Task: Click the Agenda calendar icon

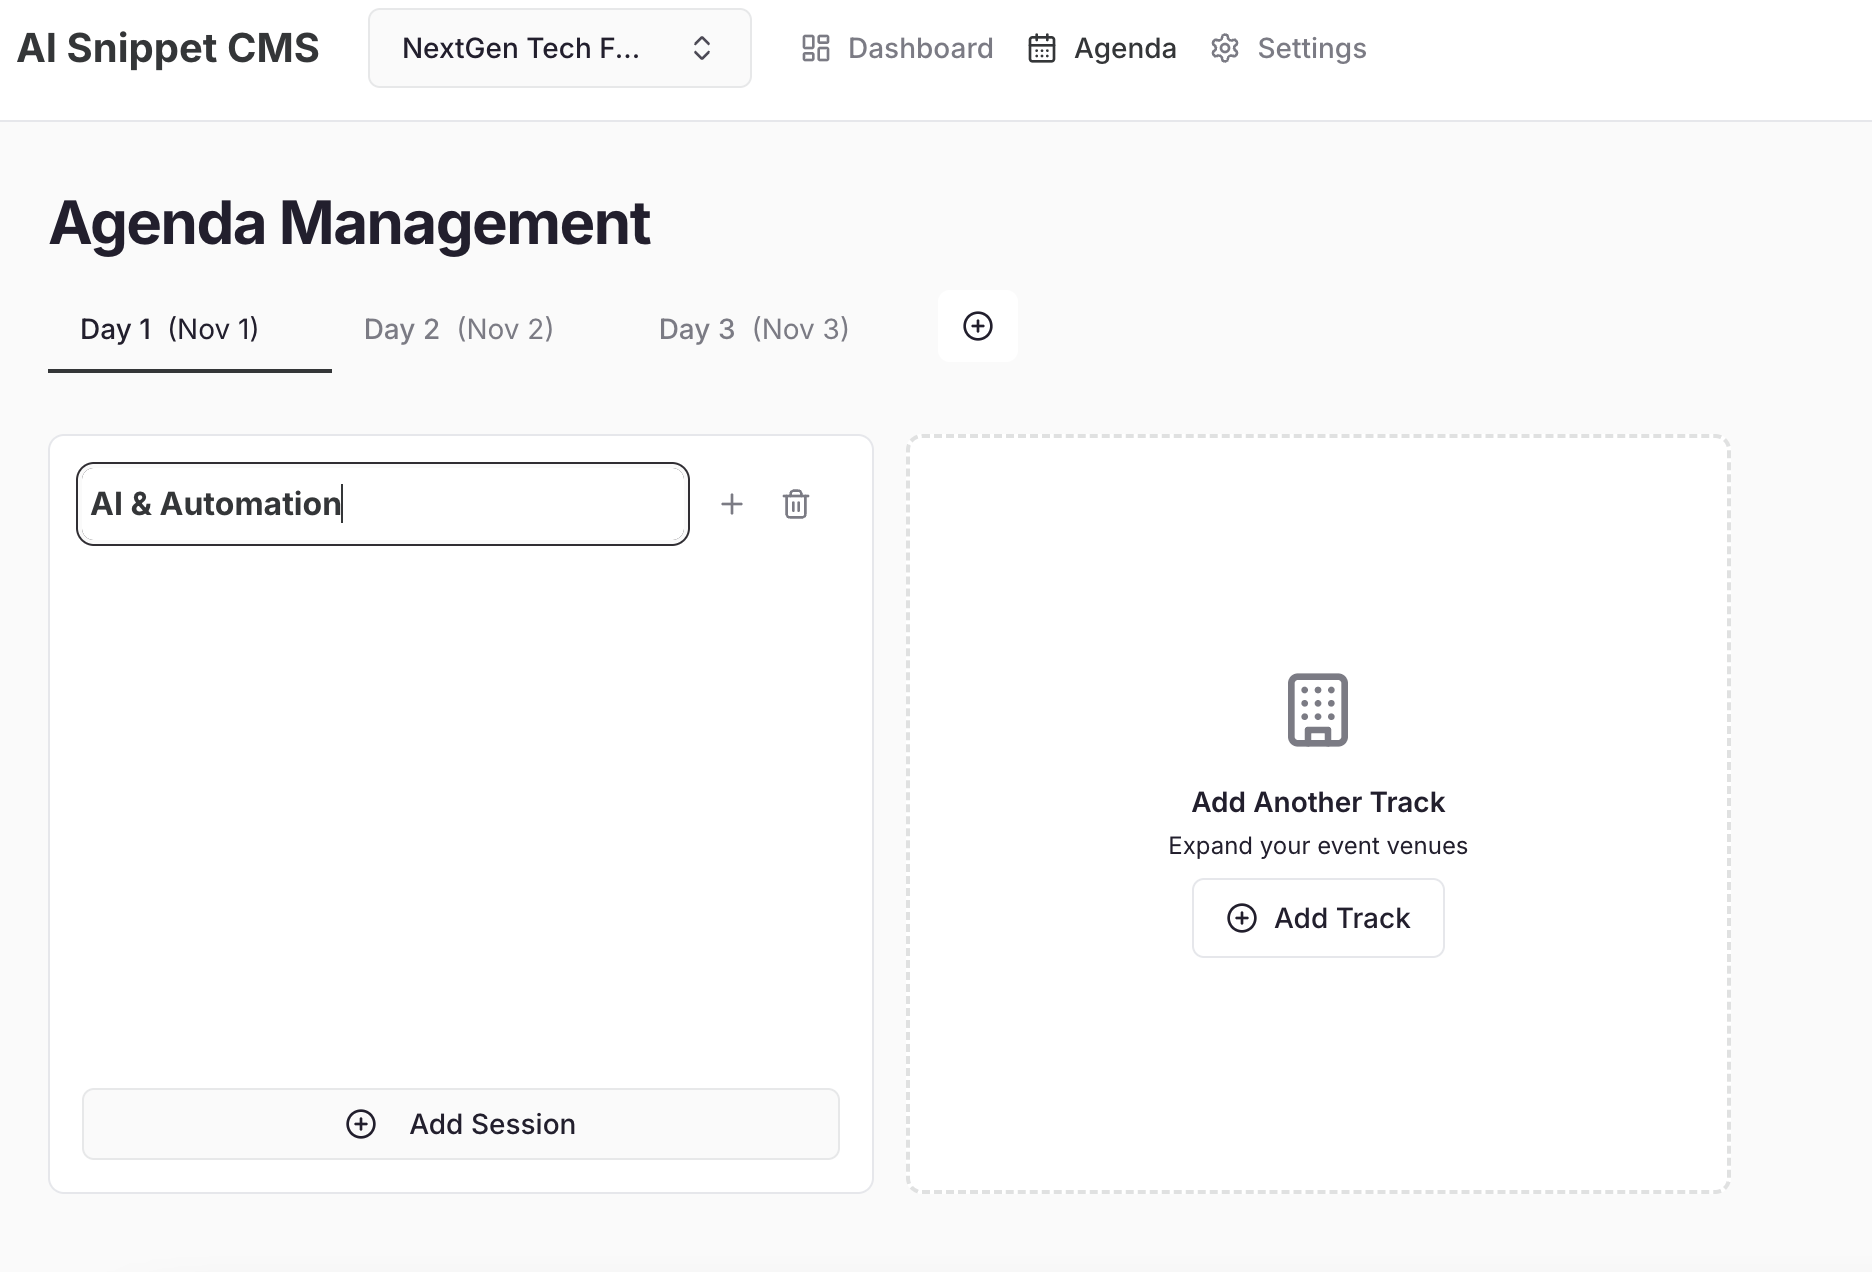Action: pyautogui.click(x=1042, y=47)
